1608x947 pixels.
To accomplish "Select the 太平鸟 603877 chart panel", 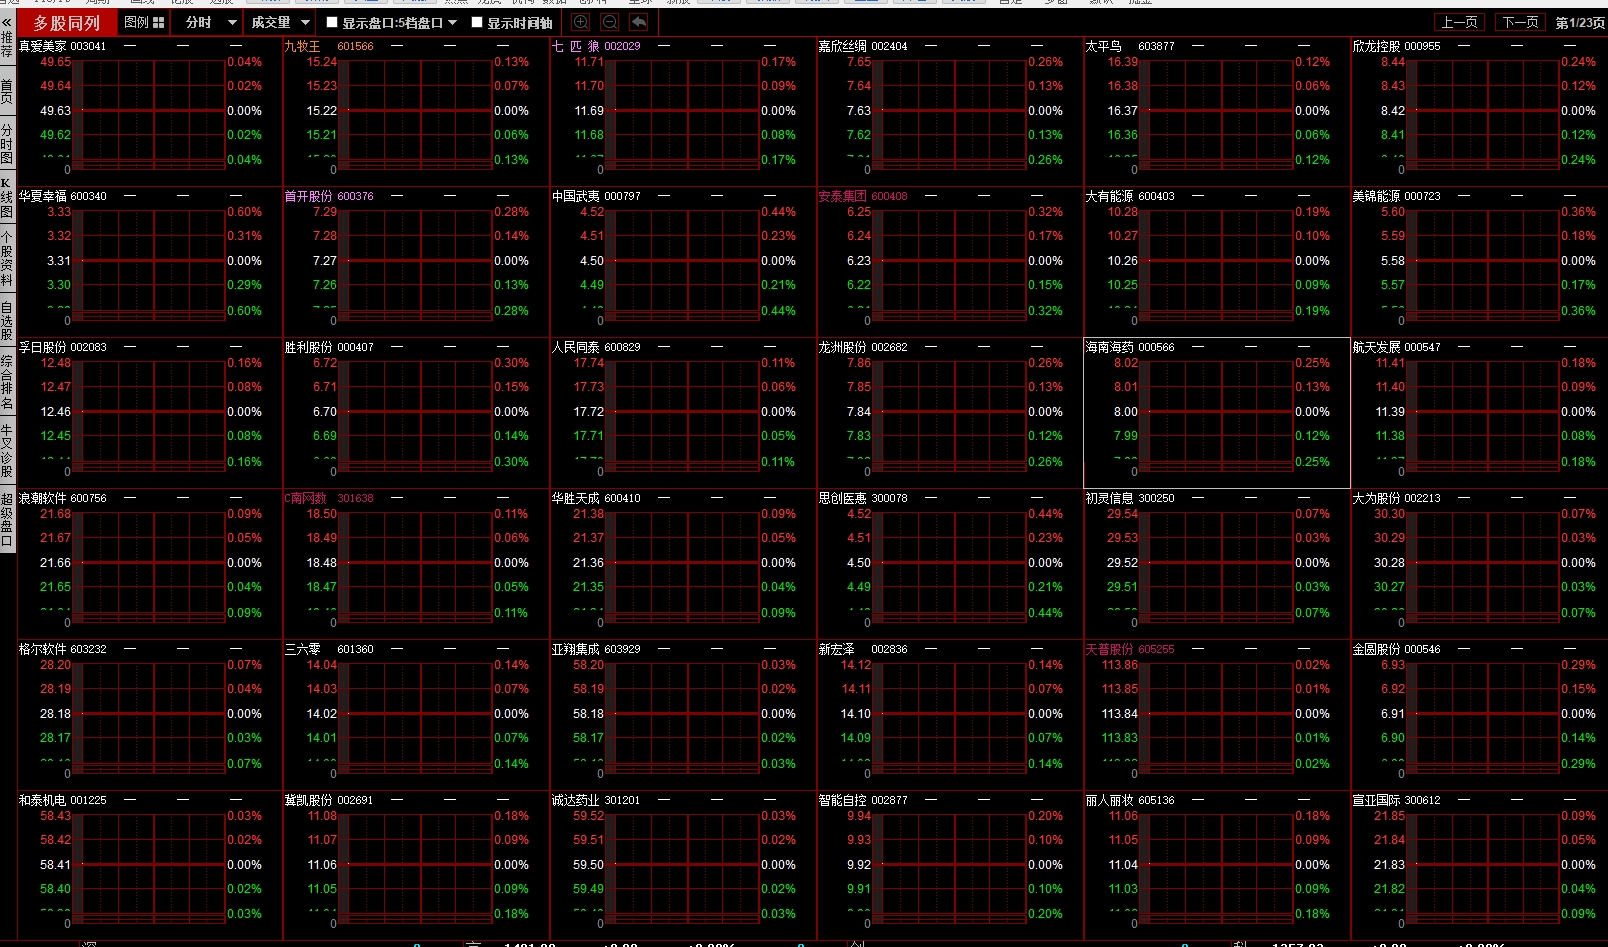I will pyautogui.click(x=1217, y=112).
